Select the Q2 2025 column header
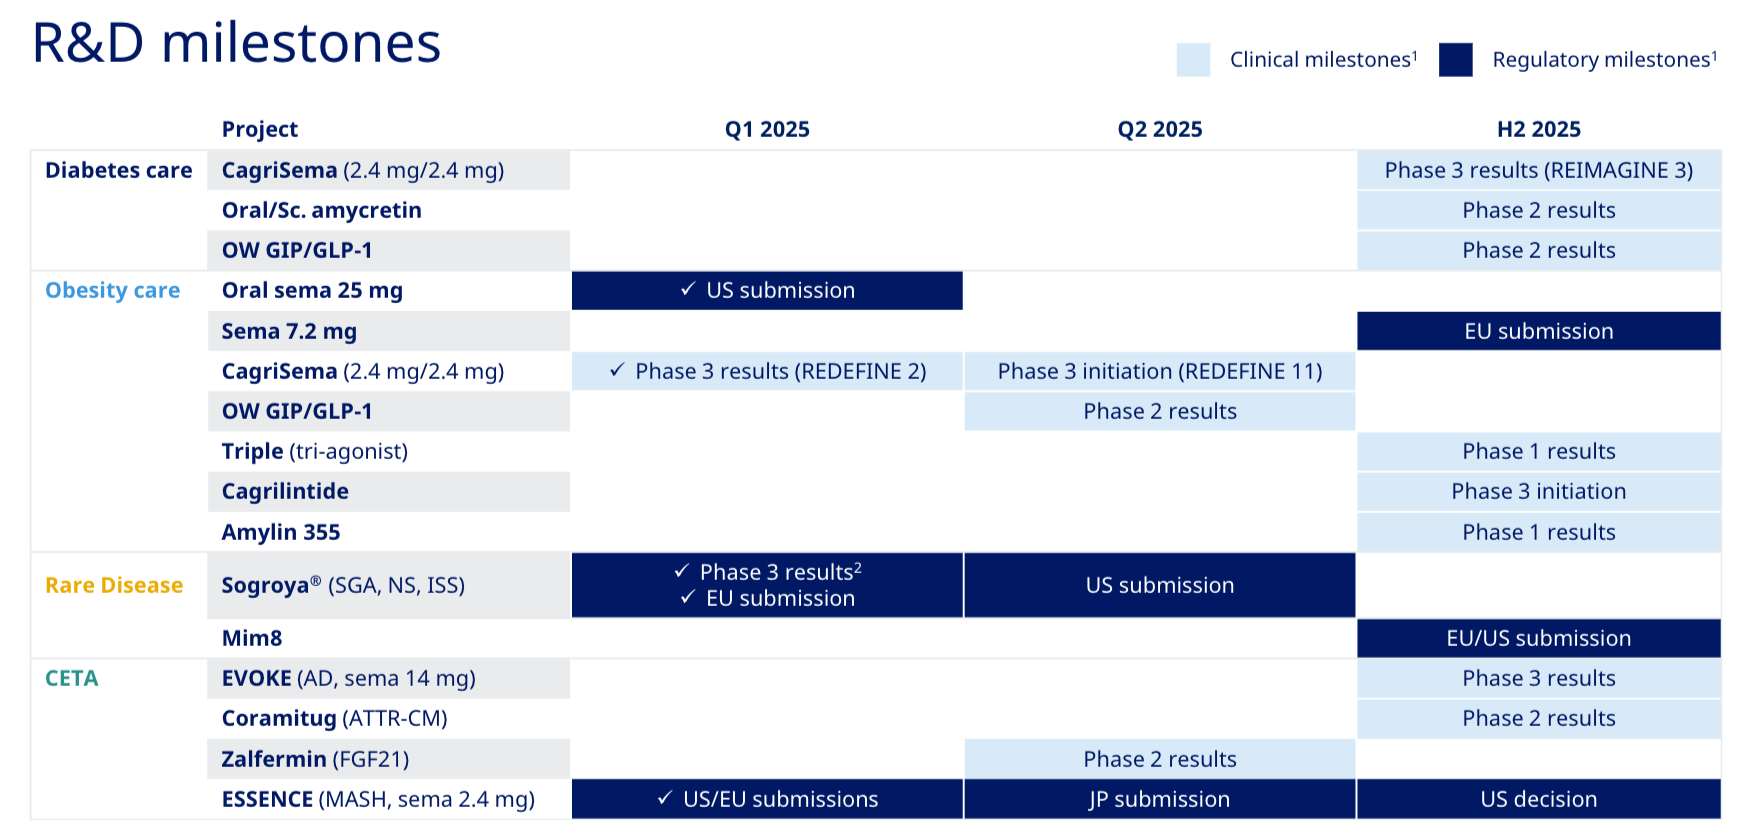Screen dimensions: 1742x833 (1159, 129)
